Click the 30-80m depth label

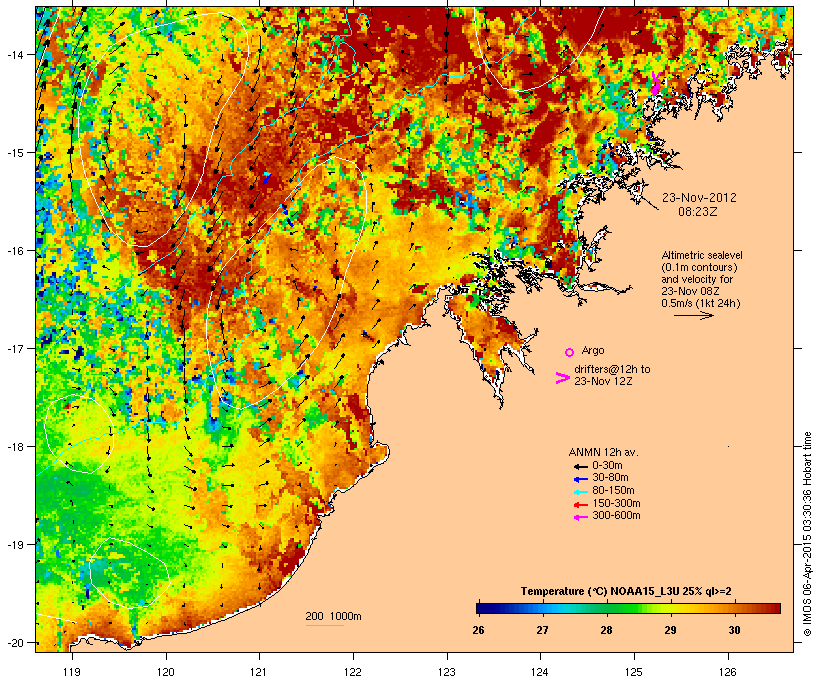610,478
